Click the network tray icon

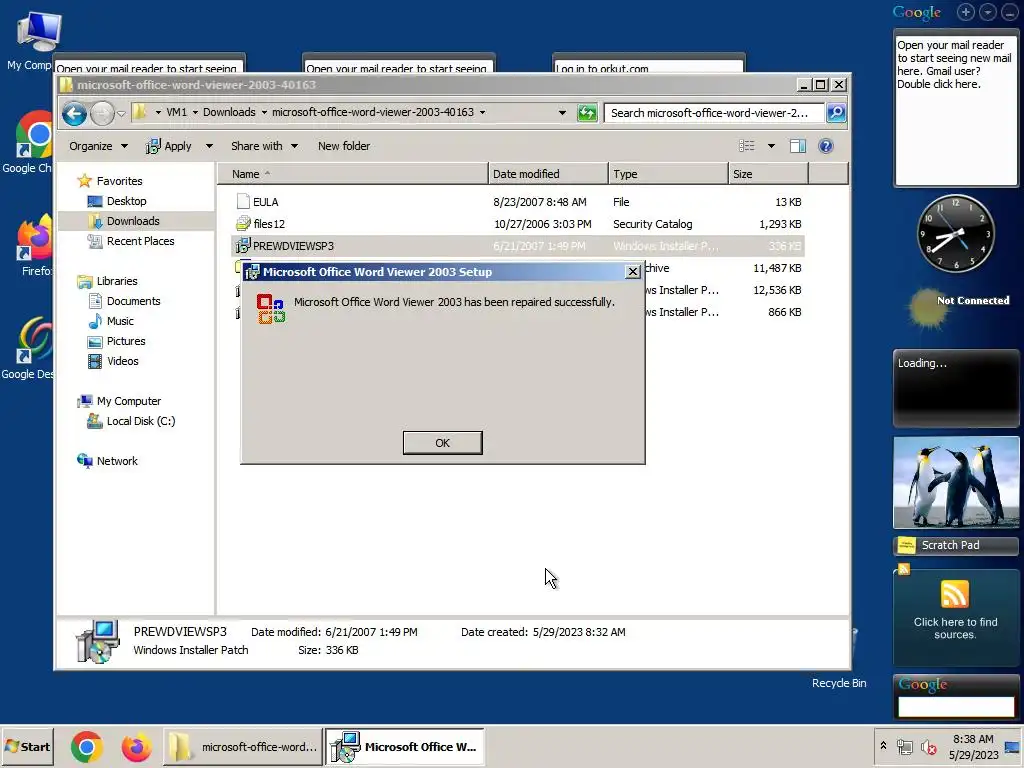pos(904,746)
